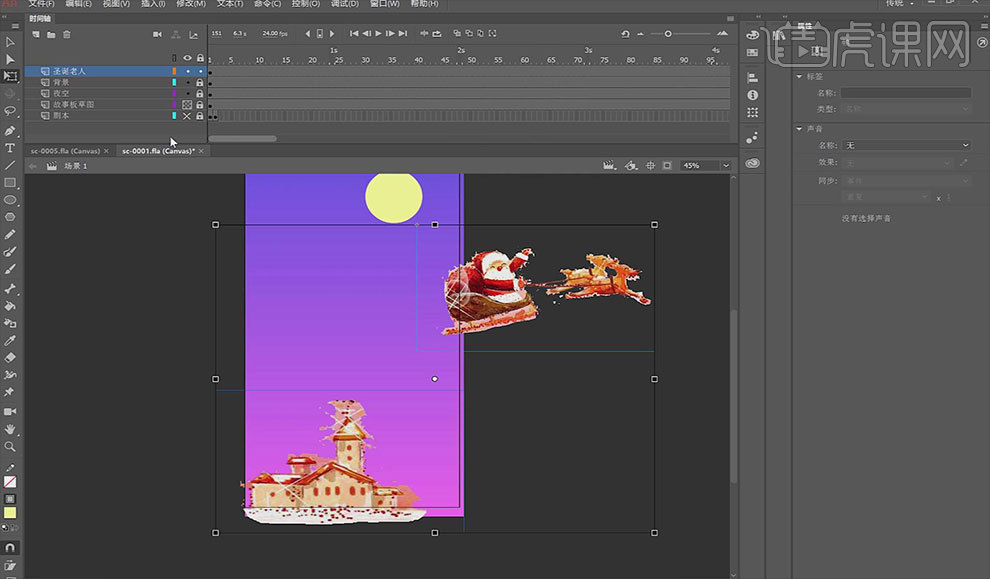Toggle snap to objects magnet

[x=9, y=547]
